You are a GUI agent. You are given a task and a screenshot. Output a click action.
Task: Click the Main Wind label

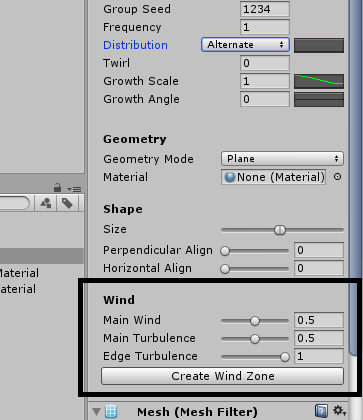pos(132,320)
